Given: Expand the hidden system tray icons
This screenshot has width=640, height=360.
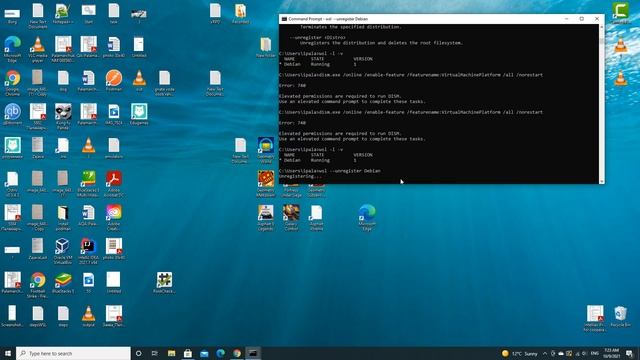Looking at the screenshot, I should 544,353.
